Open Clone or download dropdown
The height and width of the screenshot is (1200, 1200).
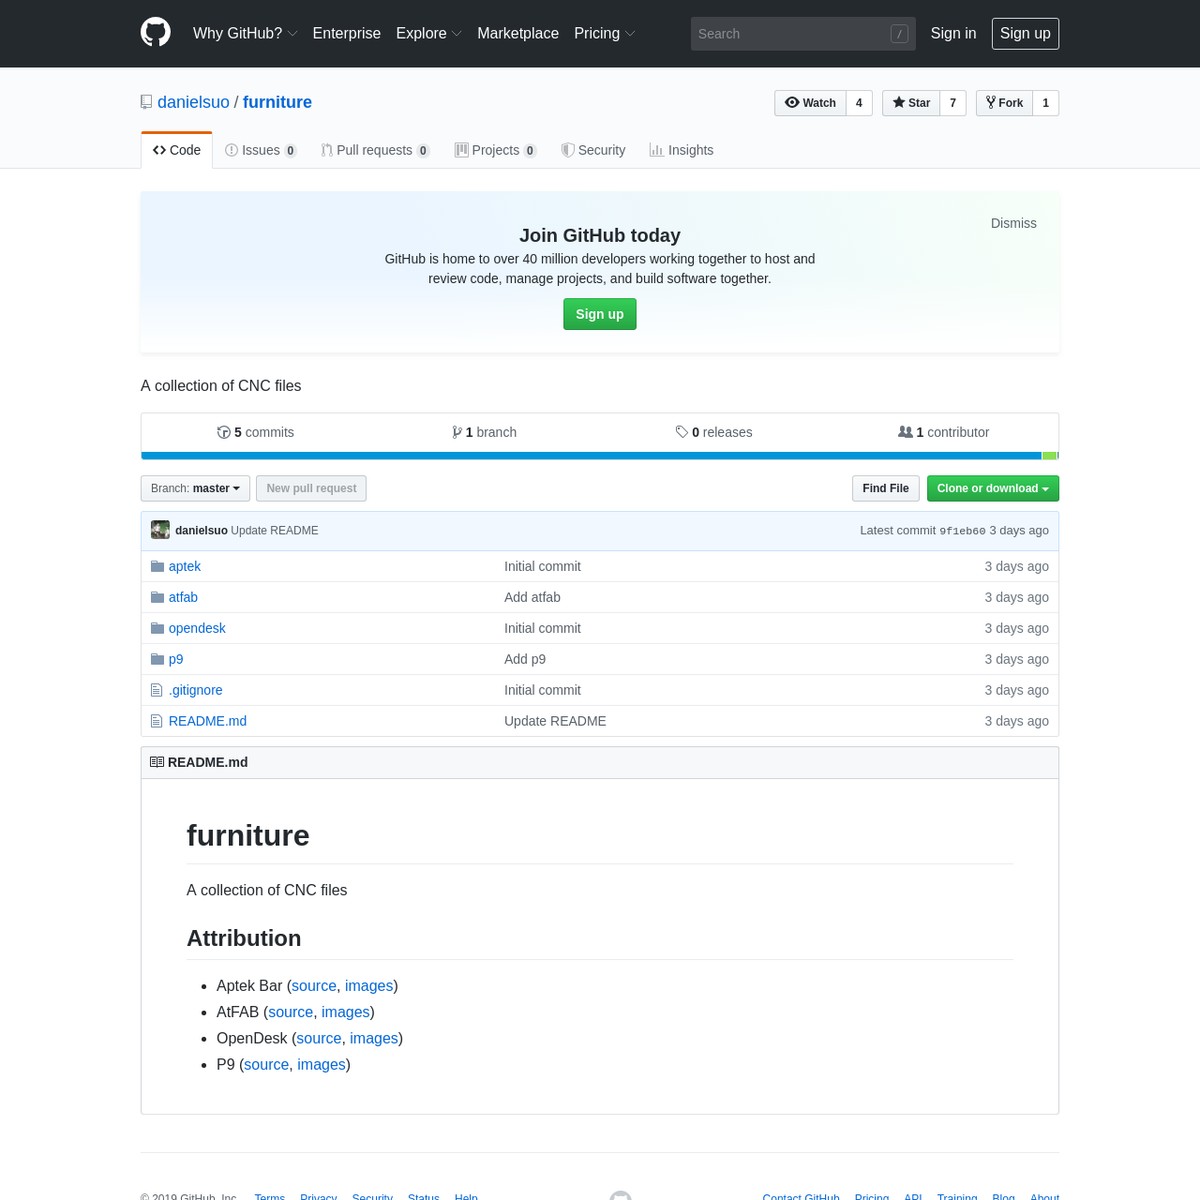tap(993, 488)
